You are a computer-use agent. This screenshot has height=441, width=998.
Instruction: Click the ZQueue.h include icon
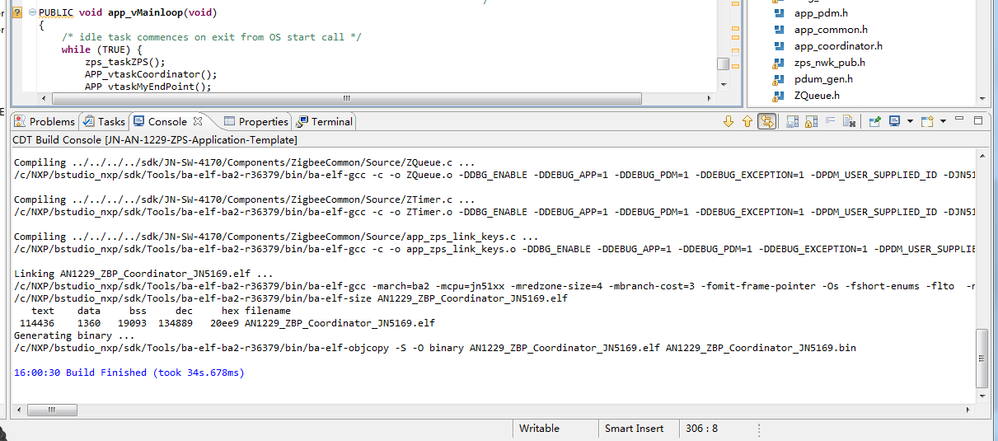coord(778,95)
